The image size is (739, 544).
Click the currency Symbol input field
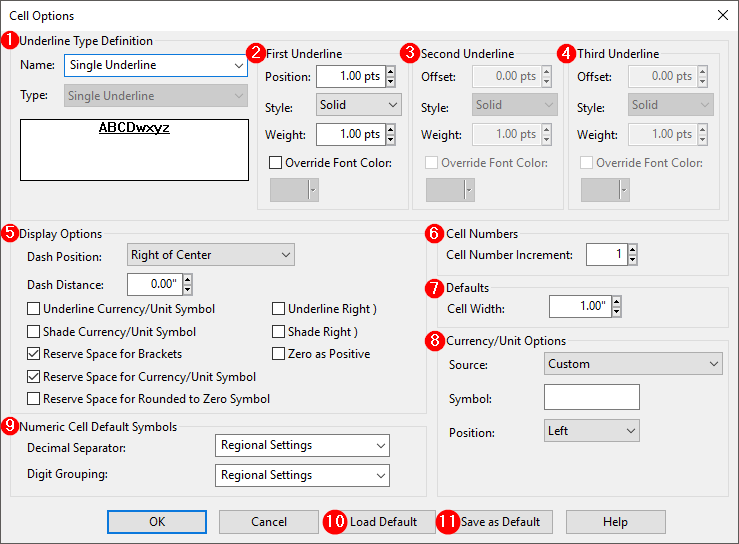point(591,398)
